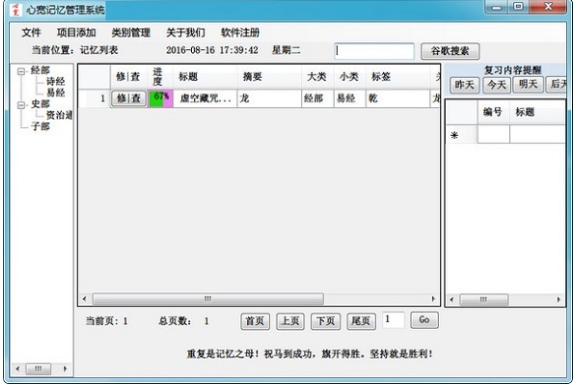Click tree panel scroll left arrow
The width and height of the screenshot is (577, 385).
point(17,368)
